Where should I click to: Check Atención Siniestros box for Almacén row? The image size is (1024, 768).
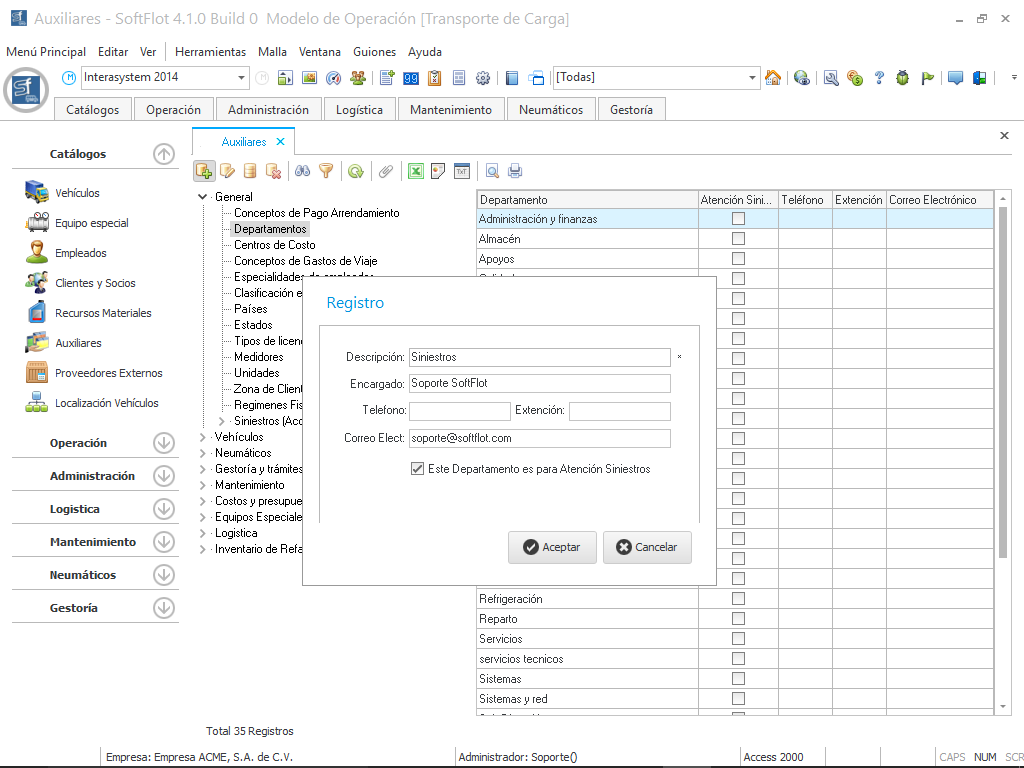click(738, 239)
